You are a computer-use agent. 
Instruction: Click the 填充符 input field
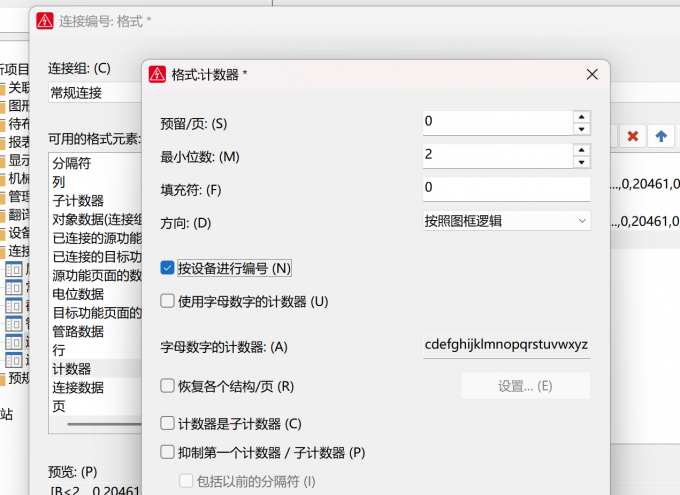(507, 188)
